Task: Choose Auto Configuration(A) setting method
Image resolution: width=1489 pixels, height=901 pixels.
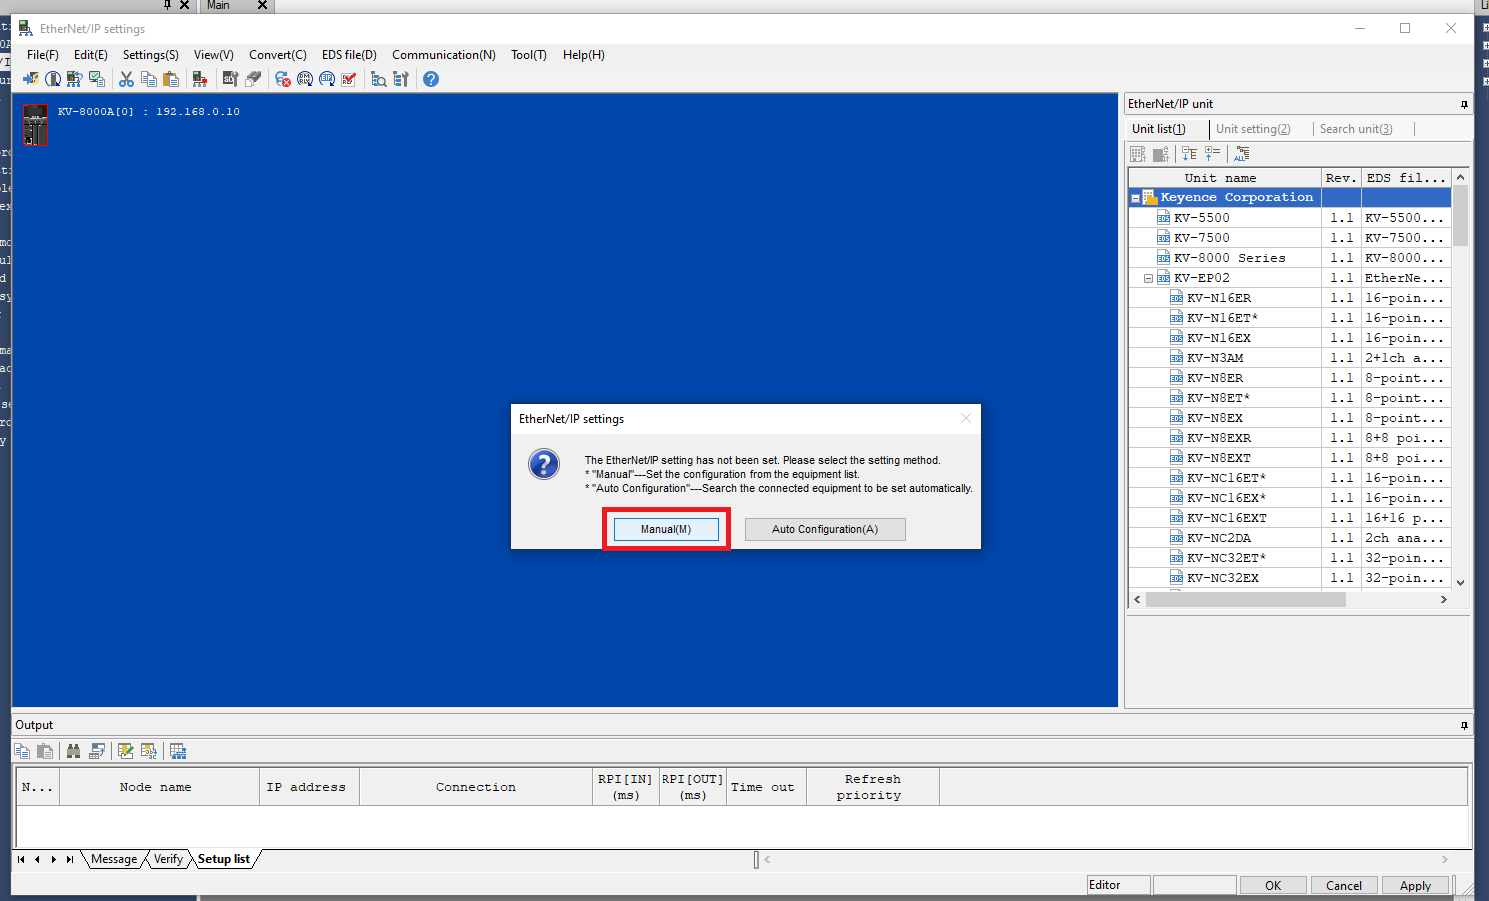Action: tap(825, 529)
